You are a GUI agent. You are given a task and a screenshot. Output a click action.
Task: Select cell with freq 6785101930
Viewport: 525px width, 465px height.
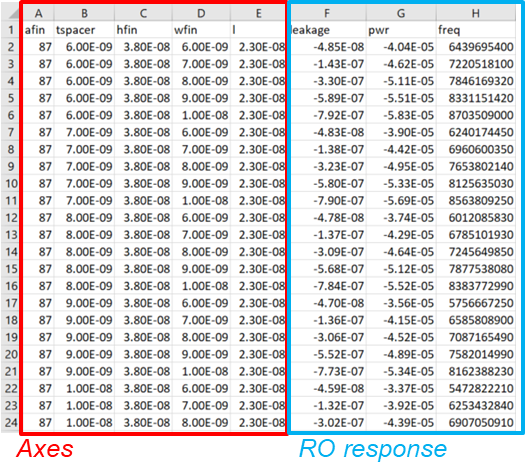[x=476, y=235]
